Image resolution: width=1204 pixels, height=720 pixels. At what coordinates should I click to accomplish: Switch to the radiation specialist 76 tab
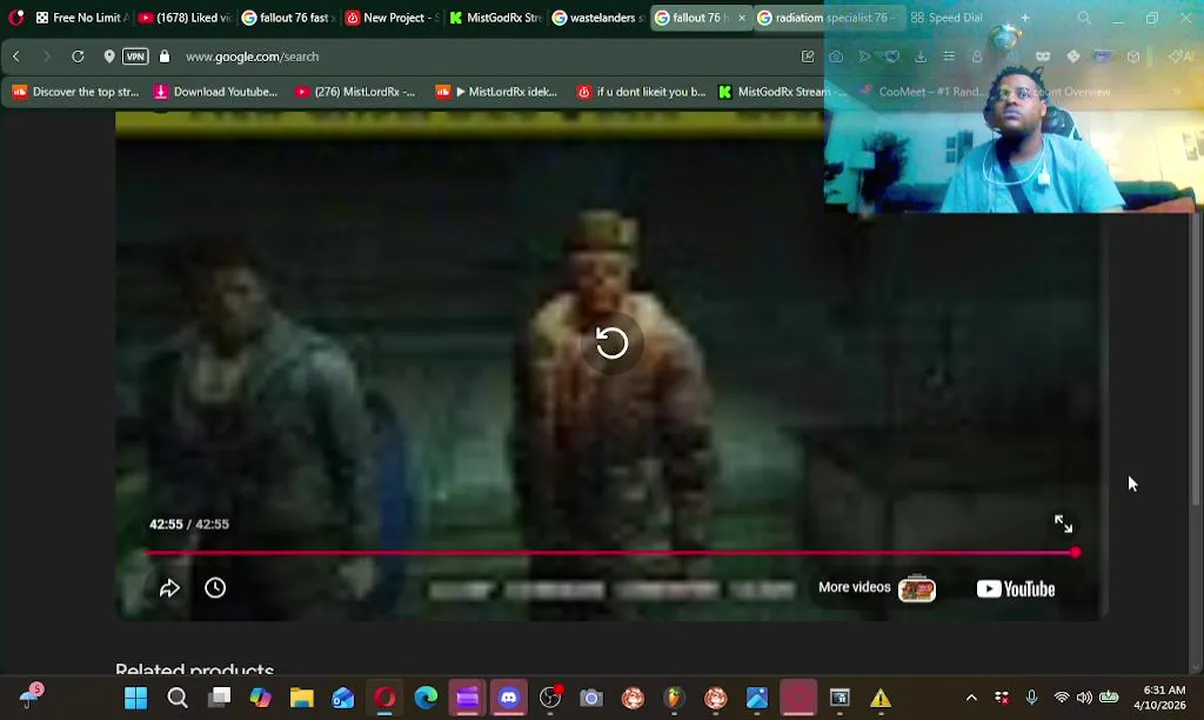pyautogui.click(x=828, y=18)
